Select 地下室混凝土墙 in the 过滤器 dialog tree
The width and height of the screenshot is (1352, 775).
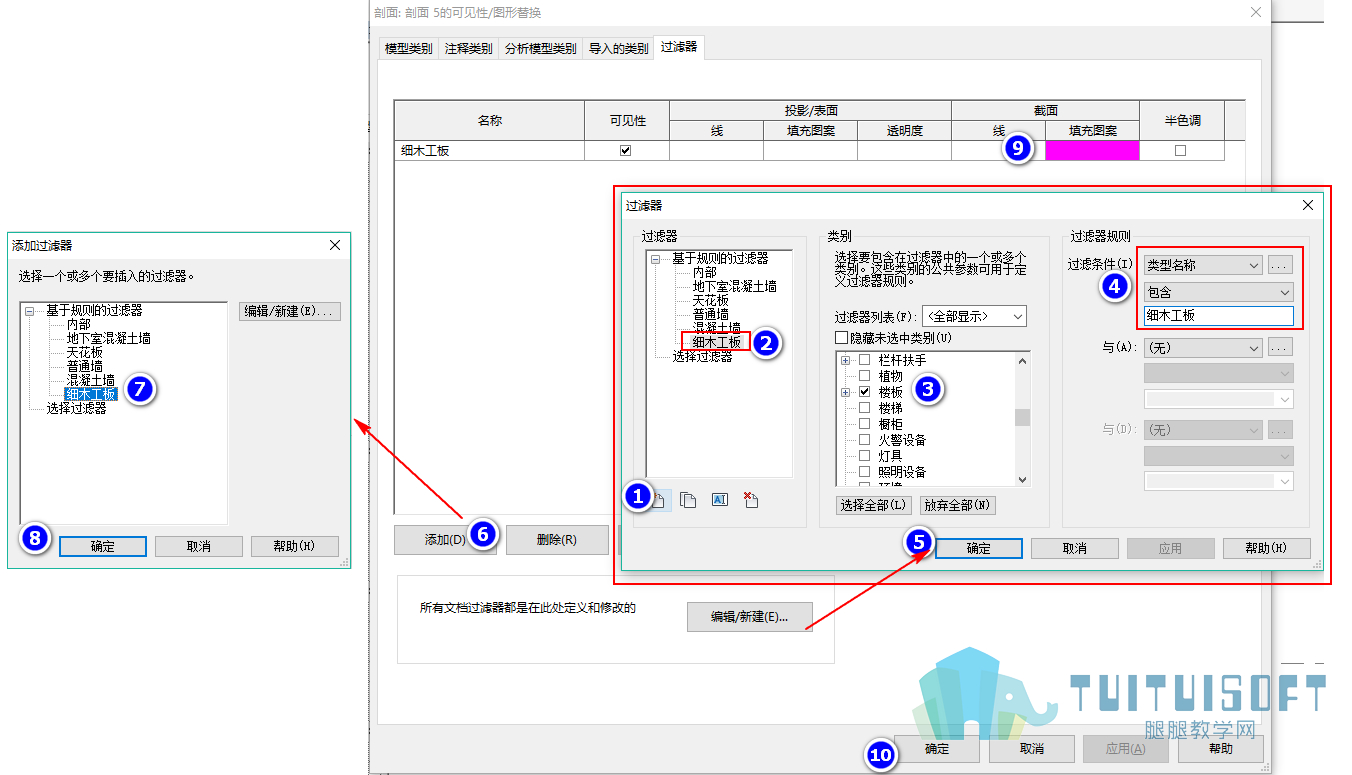tap(735, 286)
